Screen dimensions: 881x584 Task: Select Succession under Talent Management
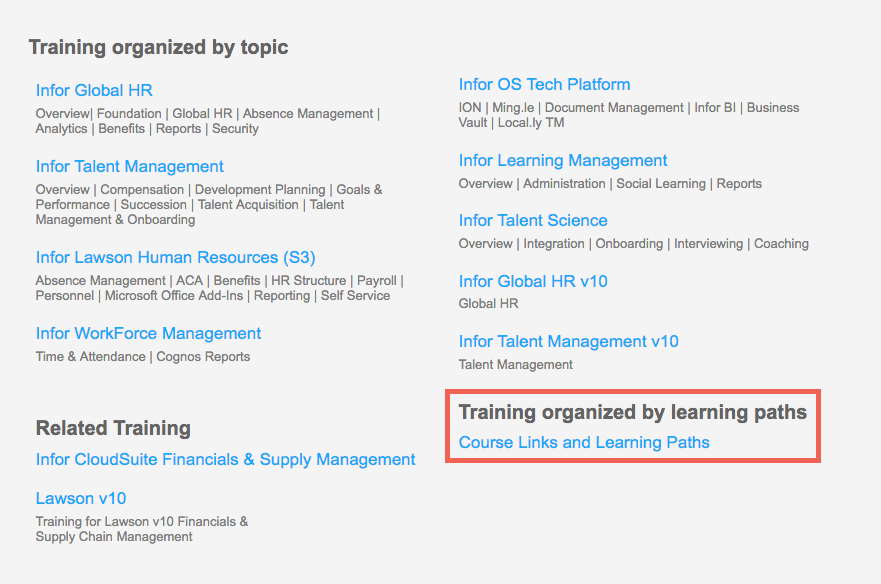click(153, 205)
